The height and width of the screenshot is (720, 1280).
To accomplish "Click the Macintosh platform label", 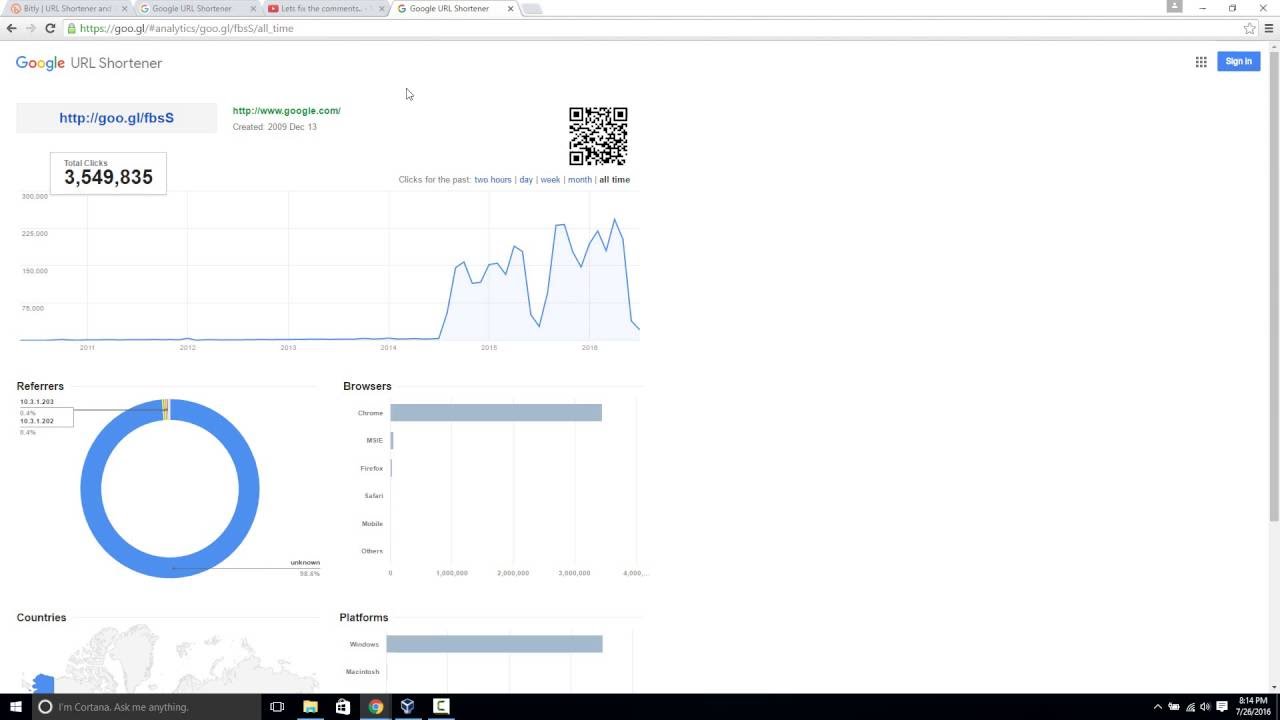I will pyautogui.click(x=363, y=672).
